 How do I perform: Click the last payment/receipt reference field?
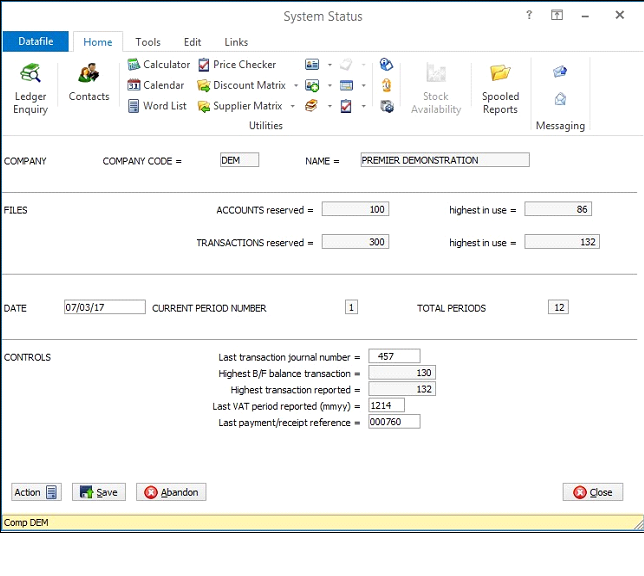pos(394,422)
